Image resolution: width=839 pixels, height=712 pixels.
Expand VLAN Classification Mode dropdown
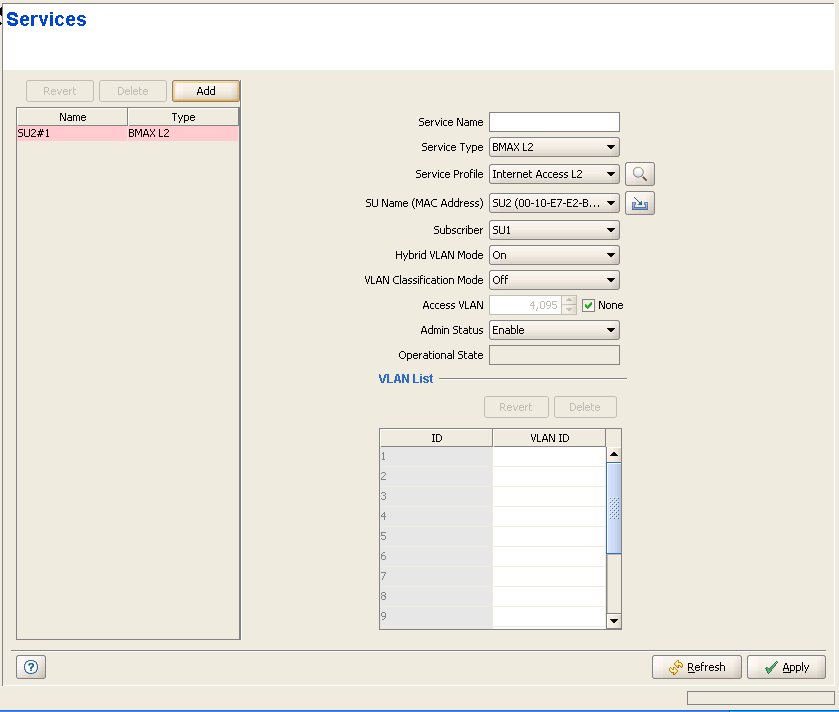tap(554, 280)
